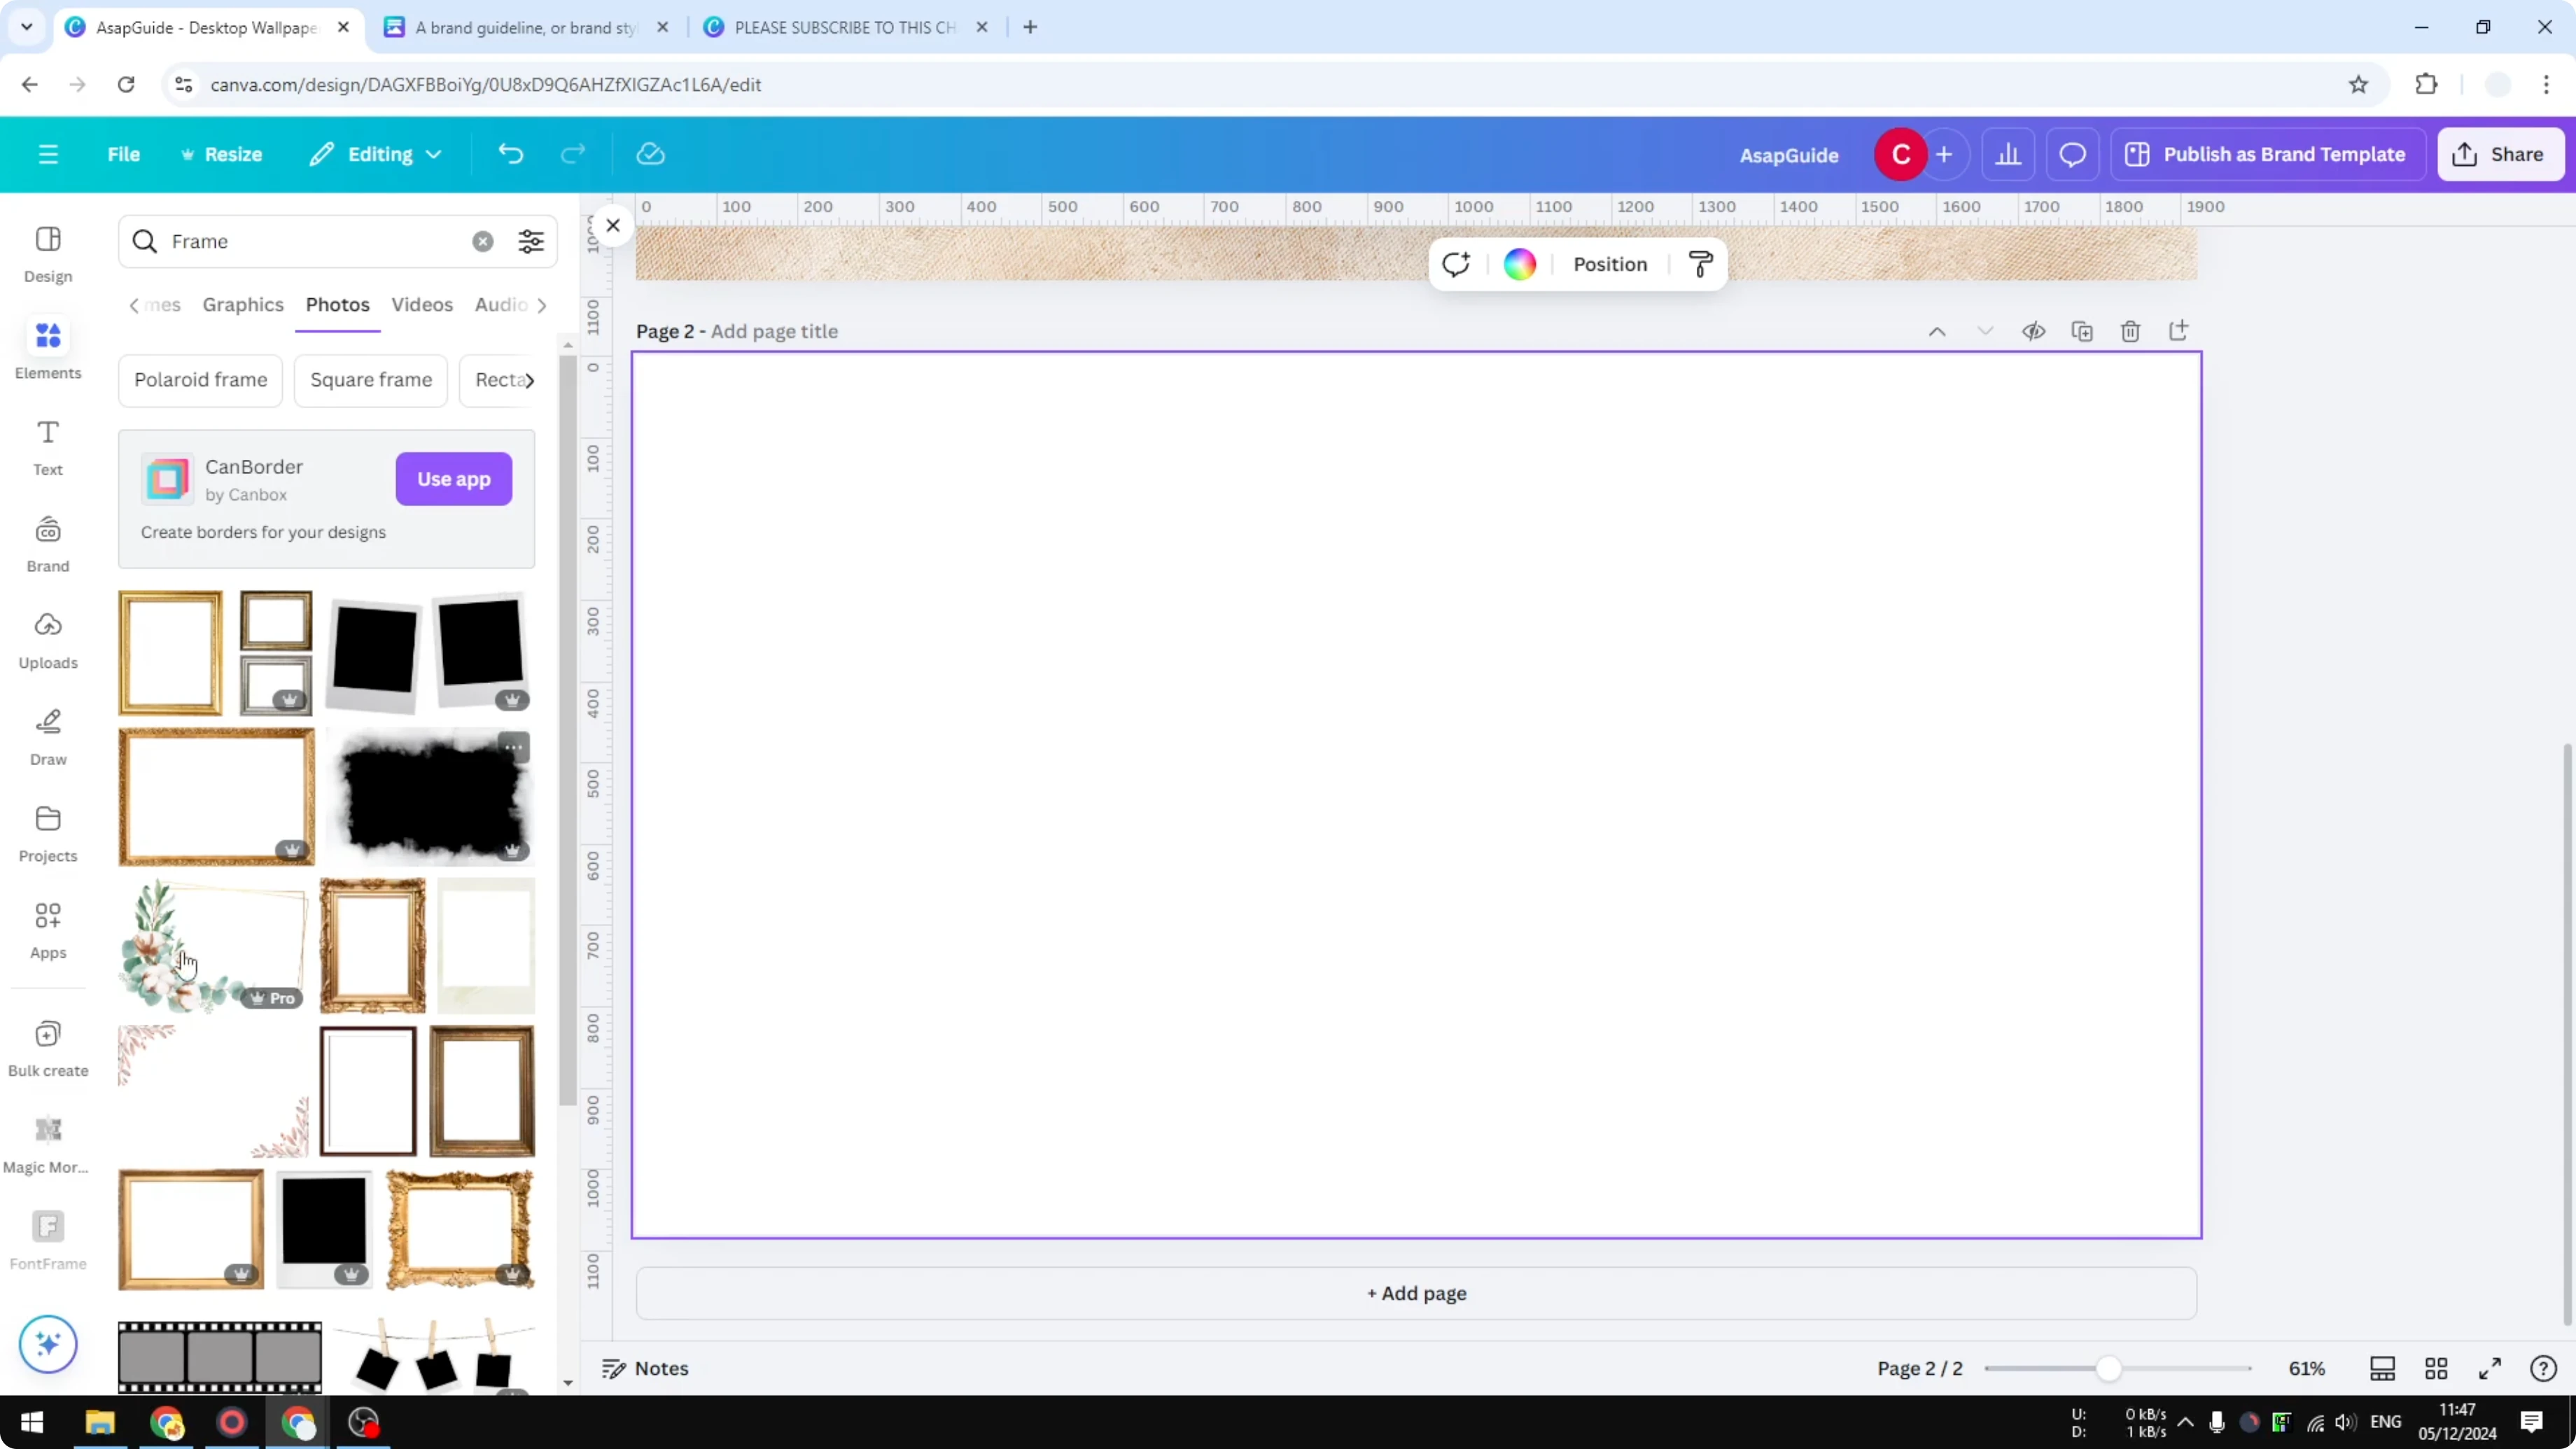Open the Editing mode dropdown
This screenshot has height=1449, width=2576.
pyautogui.click(x=375, y=154)
